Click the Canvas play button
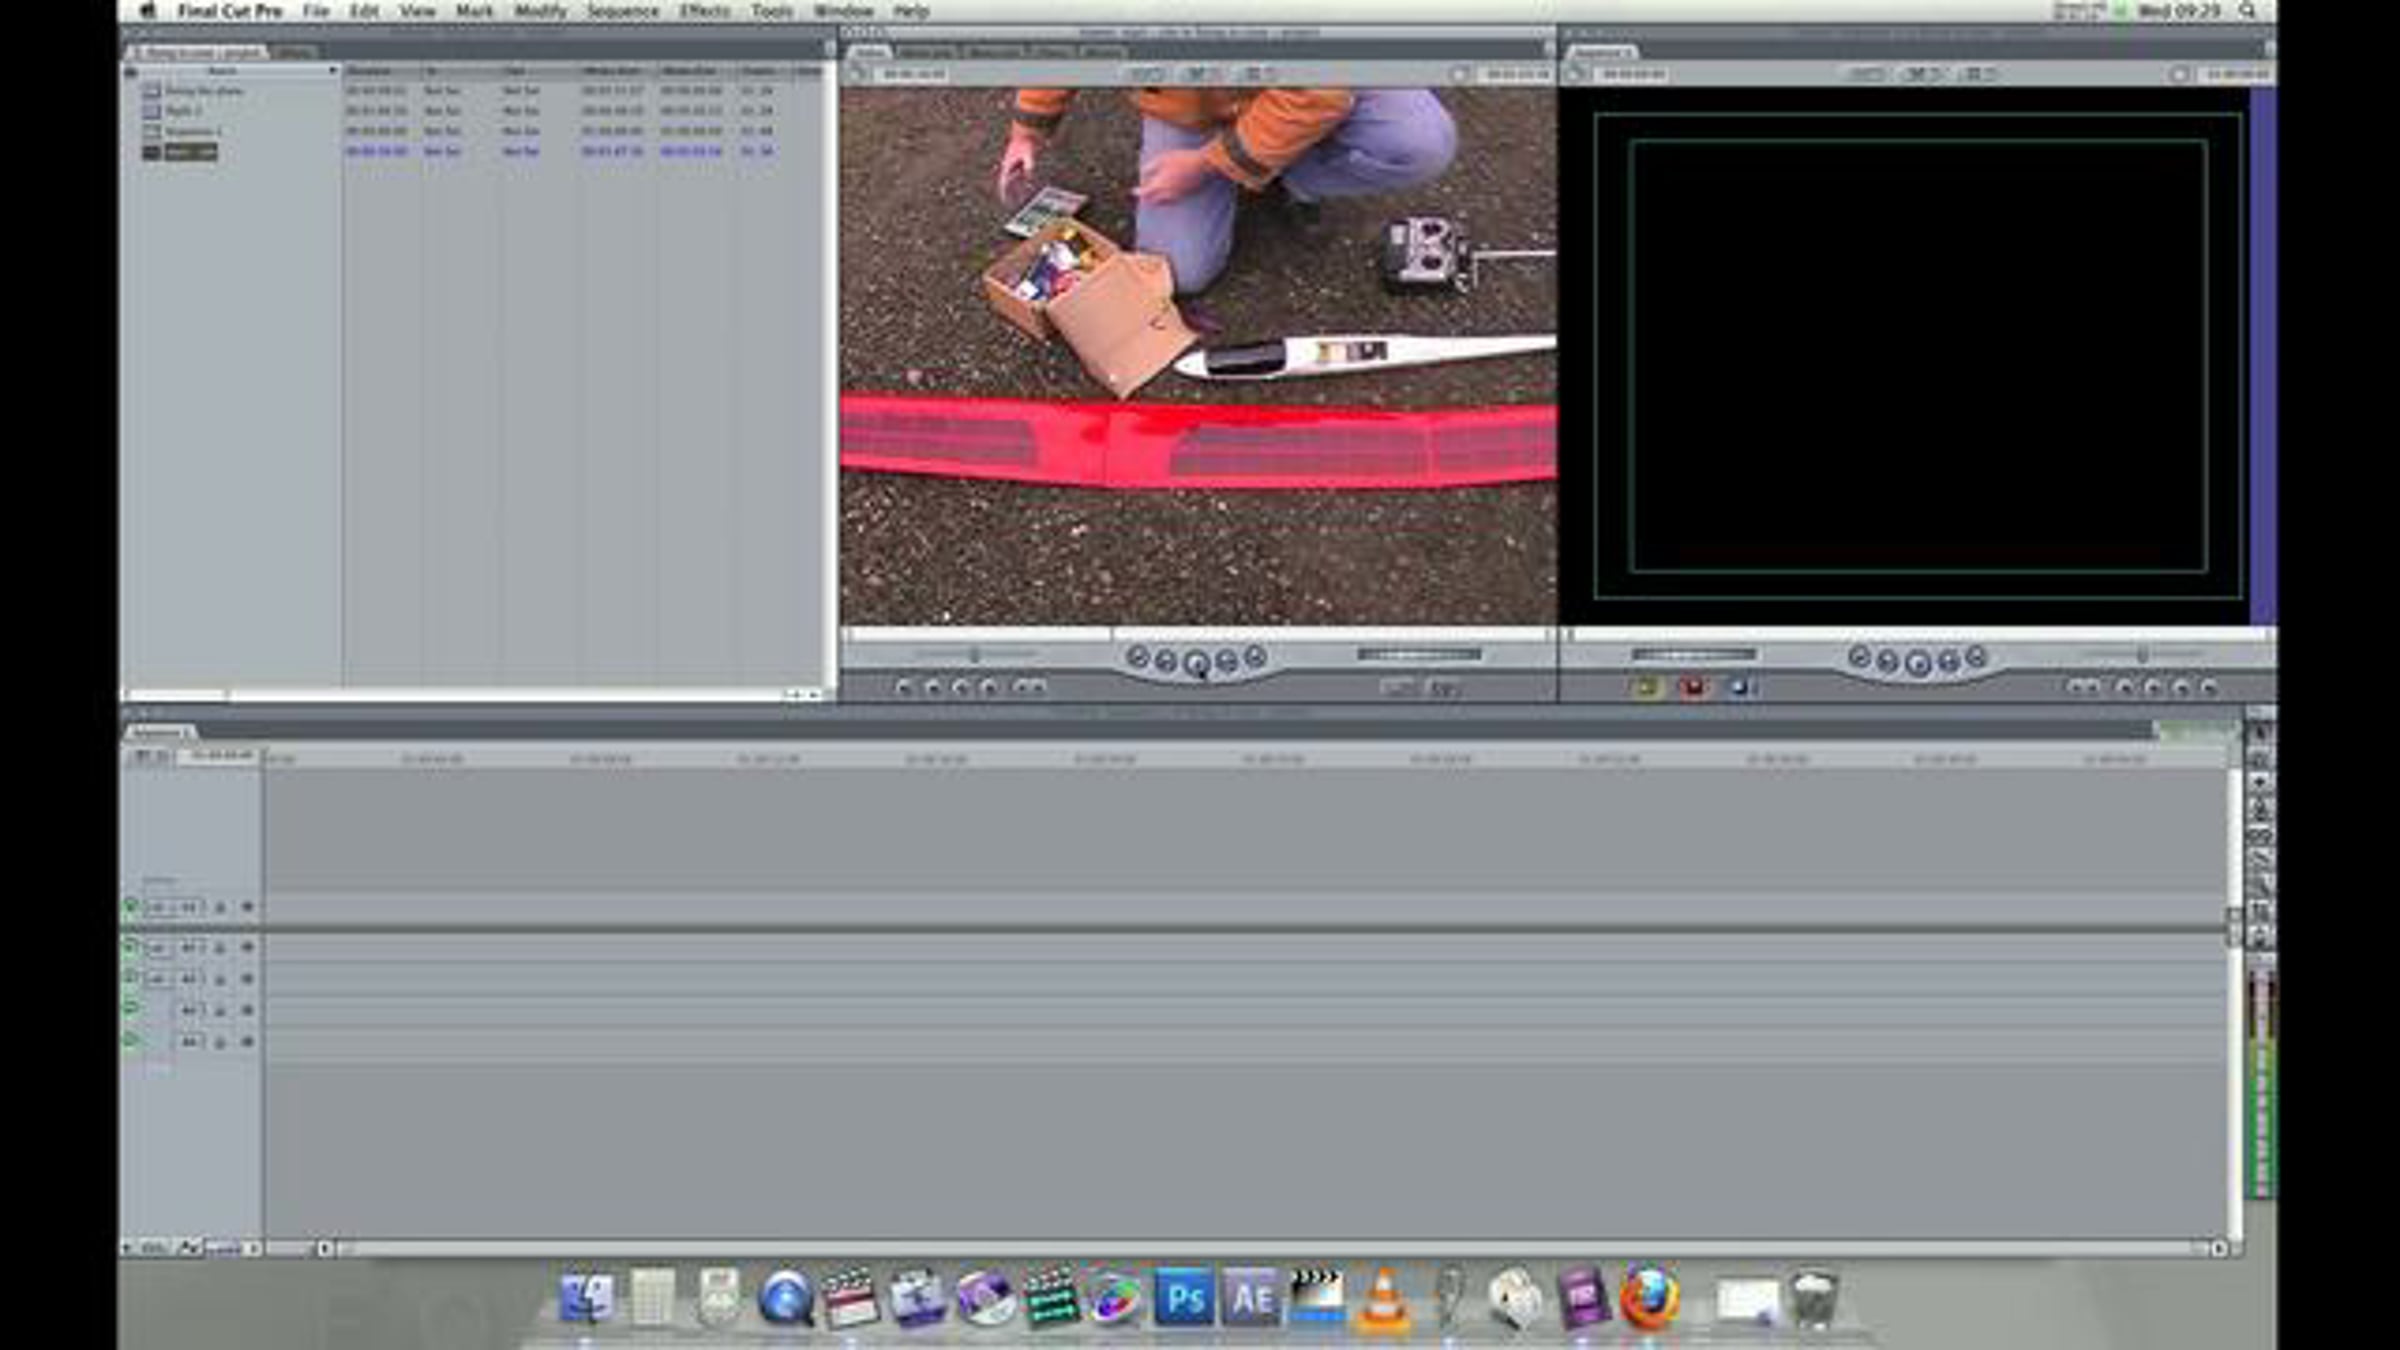Viewport: 2400px width, 1350px height. point(1917,662)
